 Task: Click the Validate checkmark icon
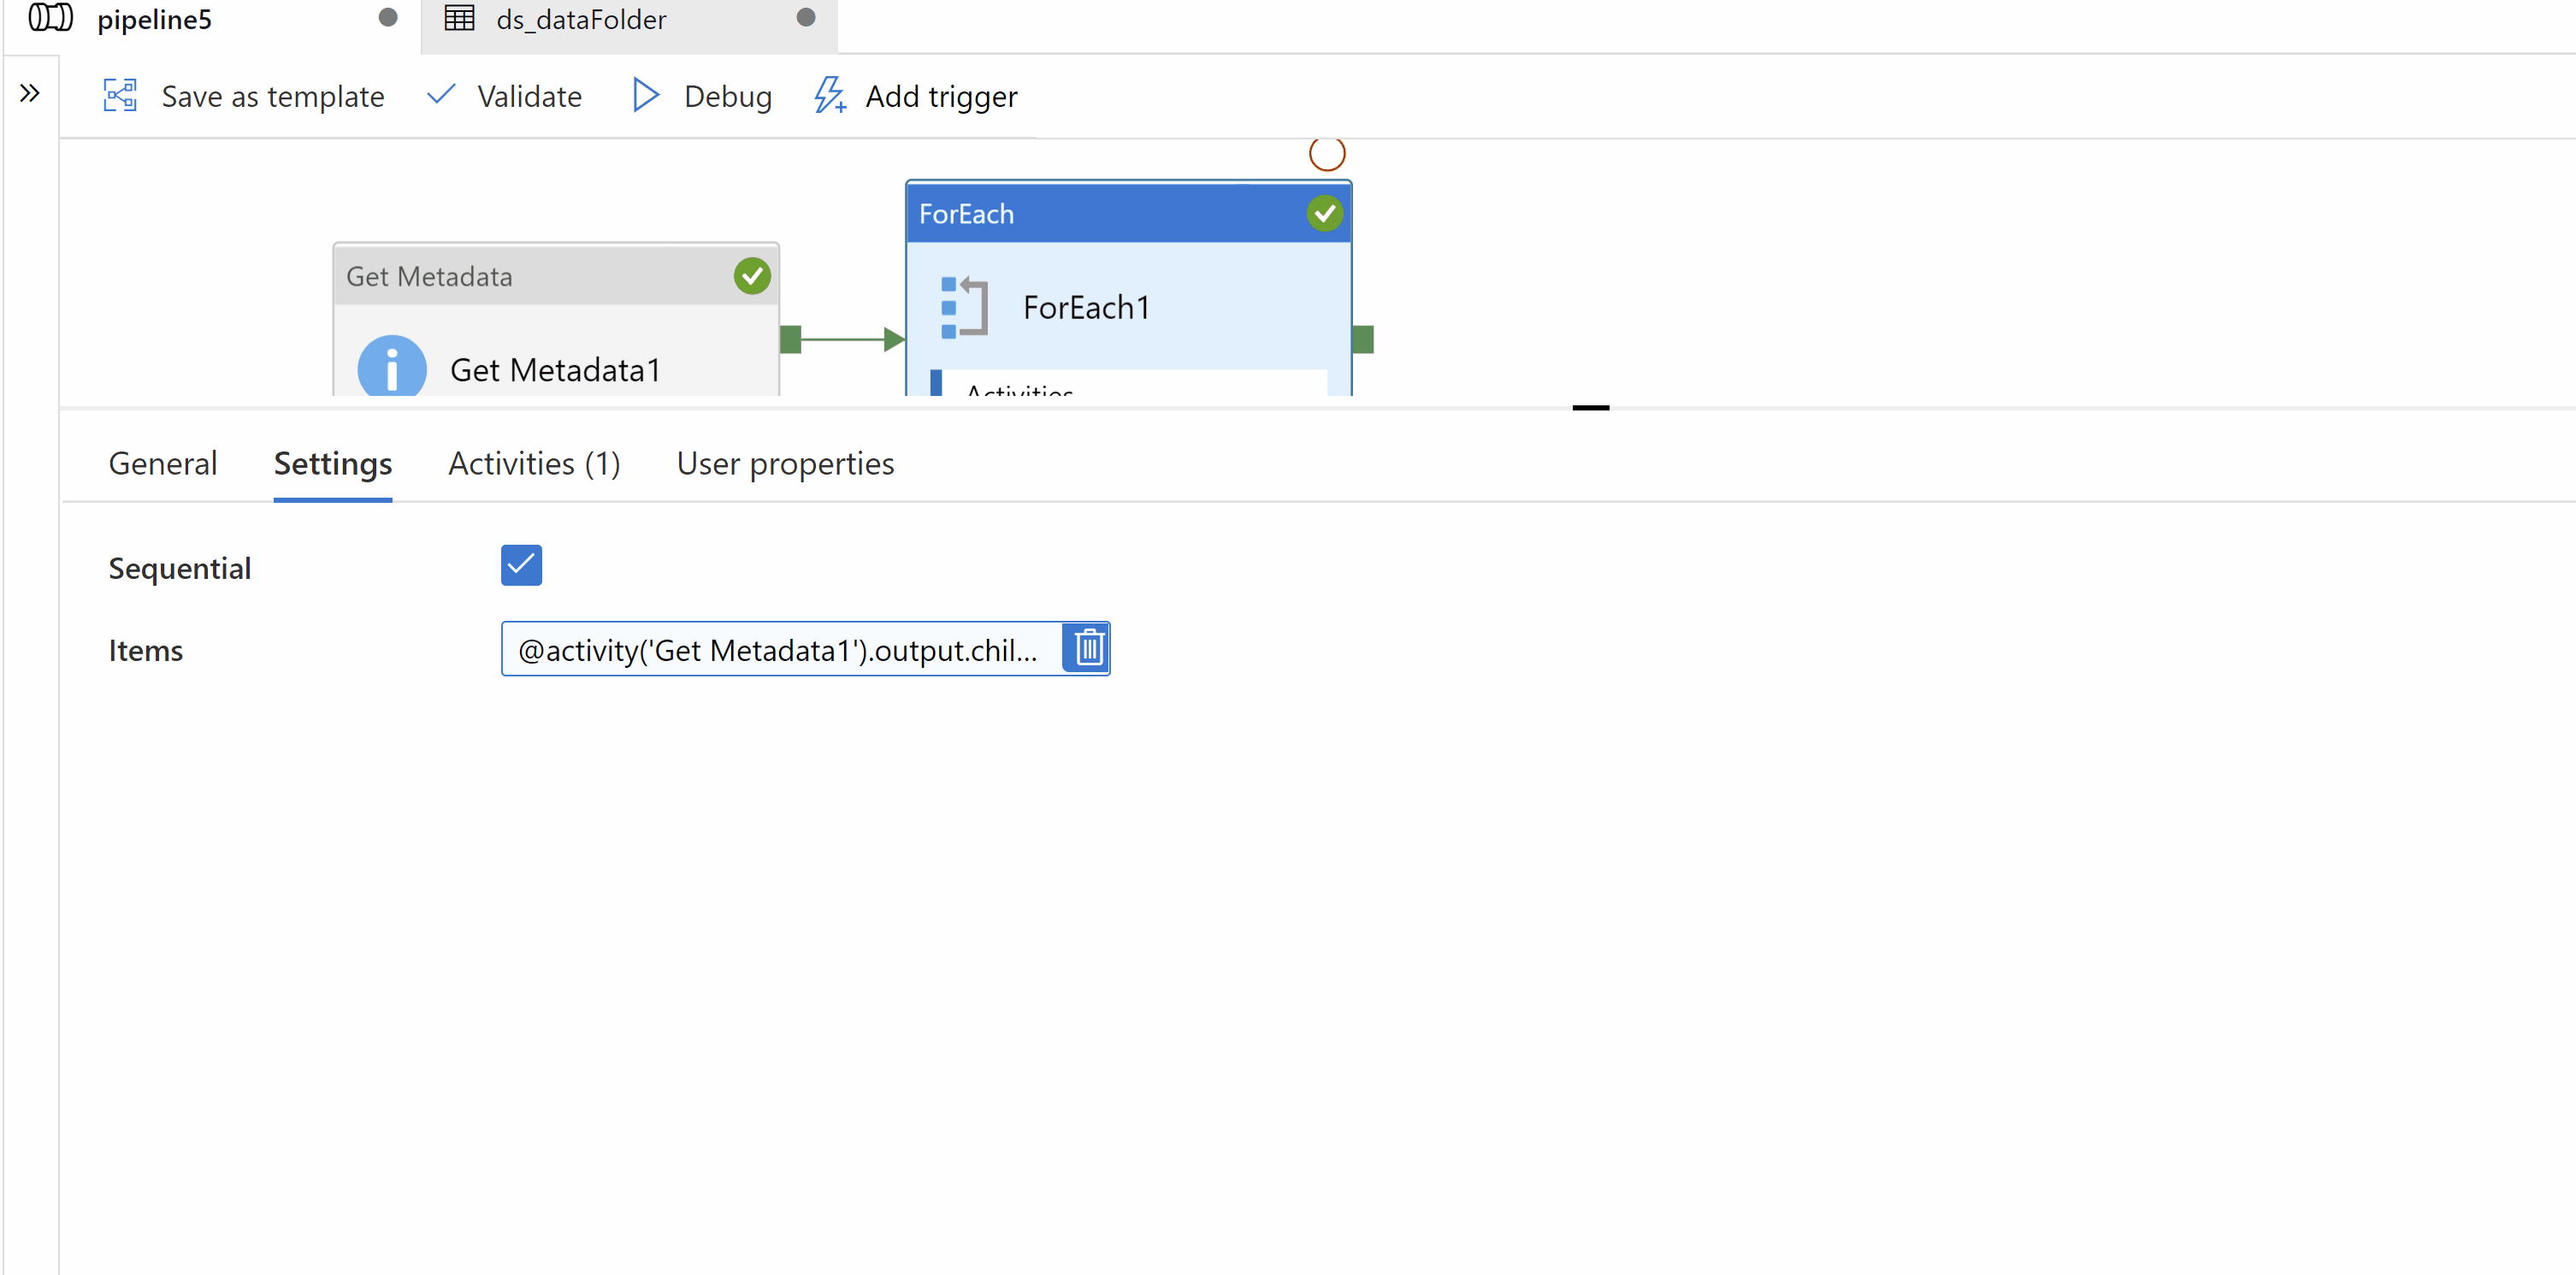point(440,95)
